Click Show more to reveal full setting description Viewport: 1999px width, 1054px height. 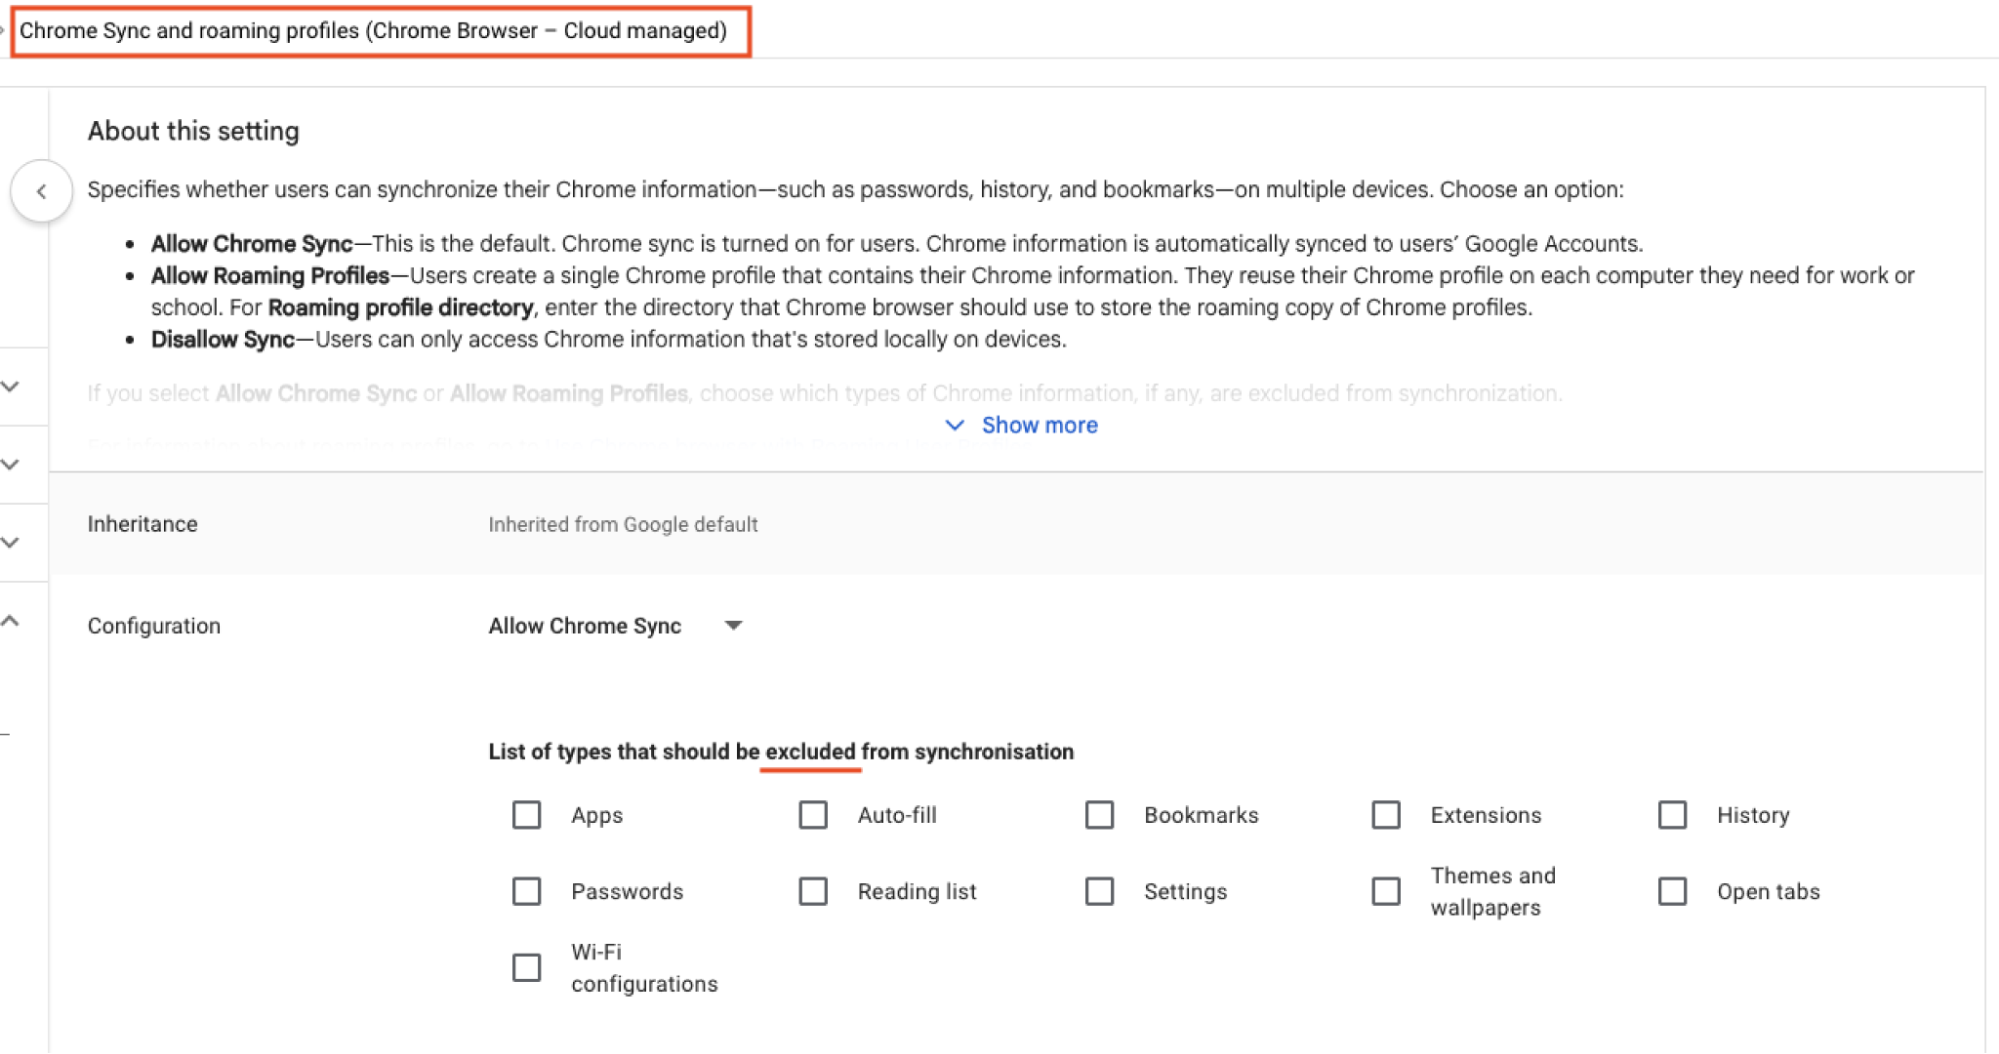pos(1019,425)
